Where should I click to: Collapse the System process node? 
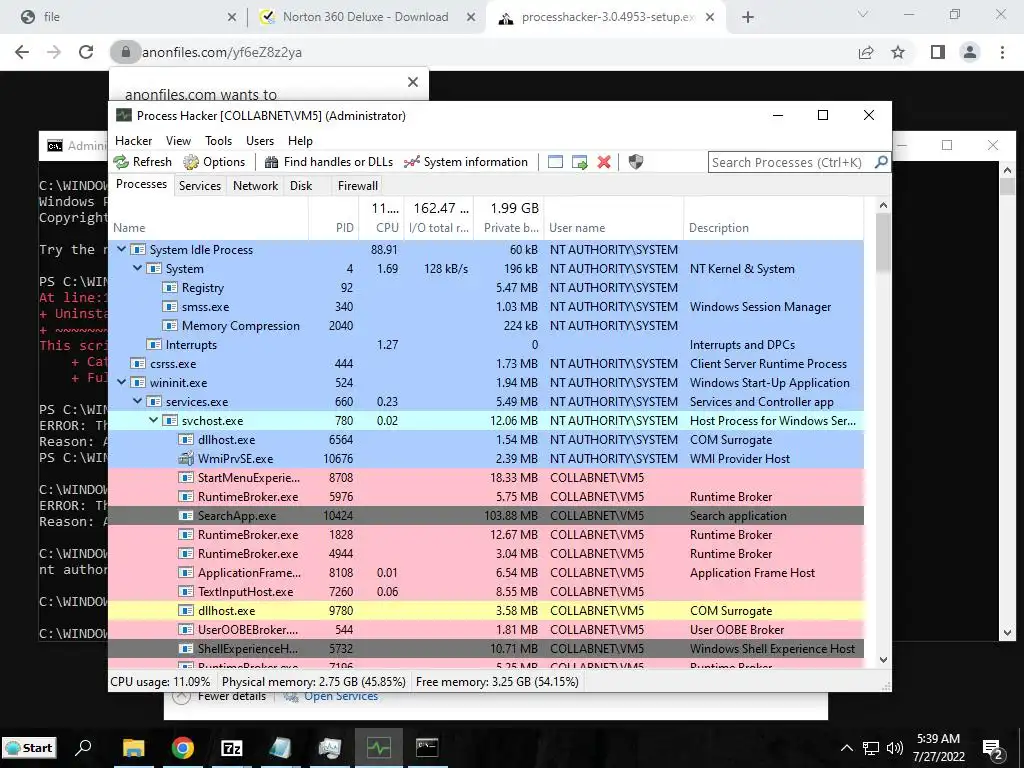click(138, 268)
